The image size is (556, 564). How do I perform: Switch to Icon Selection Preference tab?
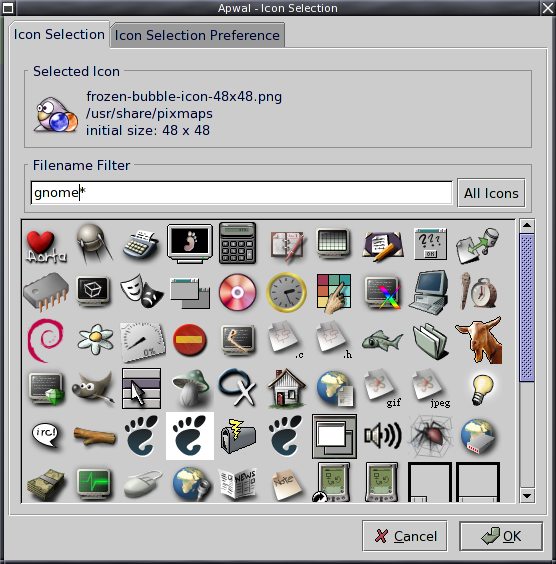tap(197, 35)
